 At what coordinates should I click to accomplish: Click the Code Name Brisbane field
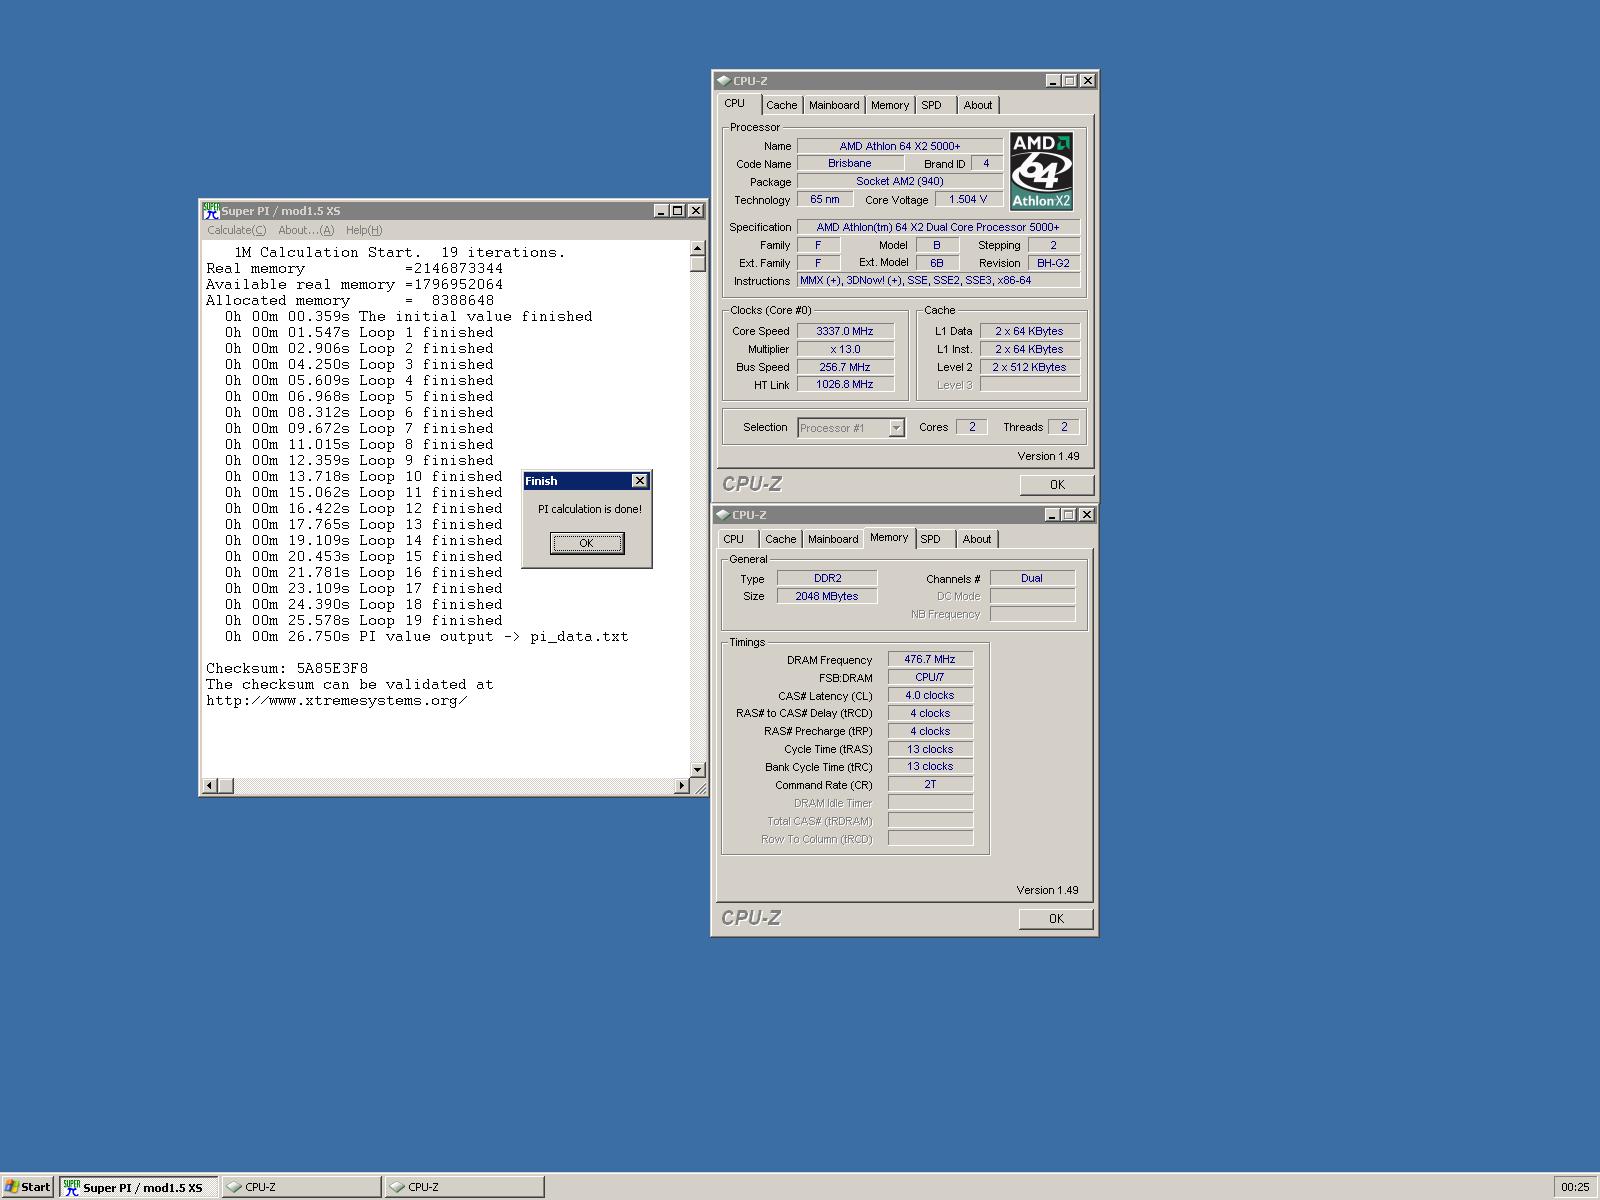point(850,164)
